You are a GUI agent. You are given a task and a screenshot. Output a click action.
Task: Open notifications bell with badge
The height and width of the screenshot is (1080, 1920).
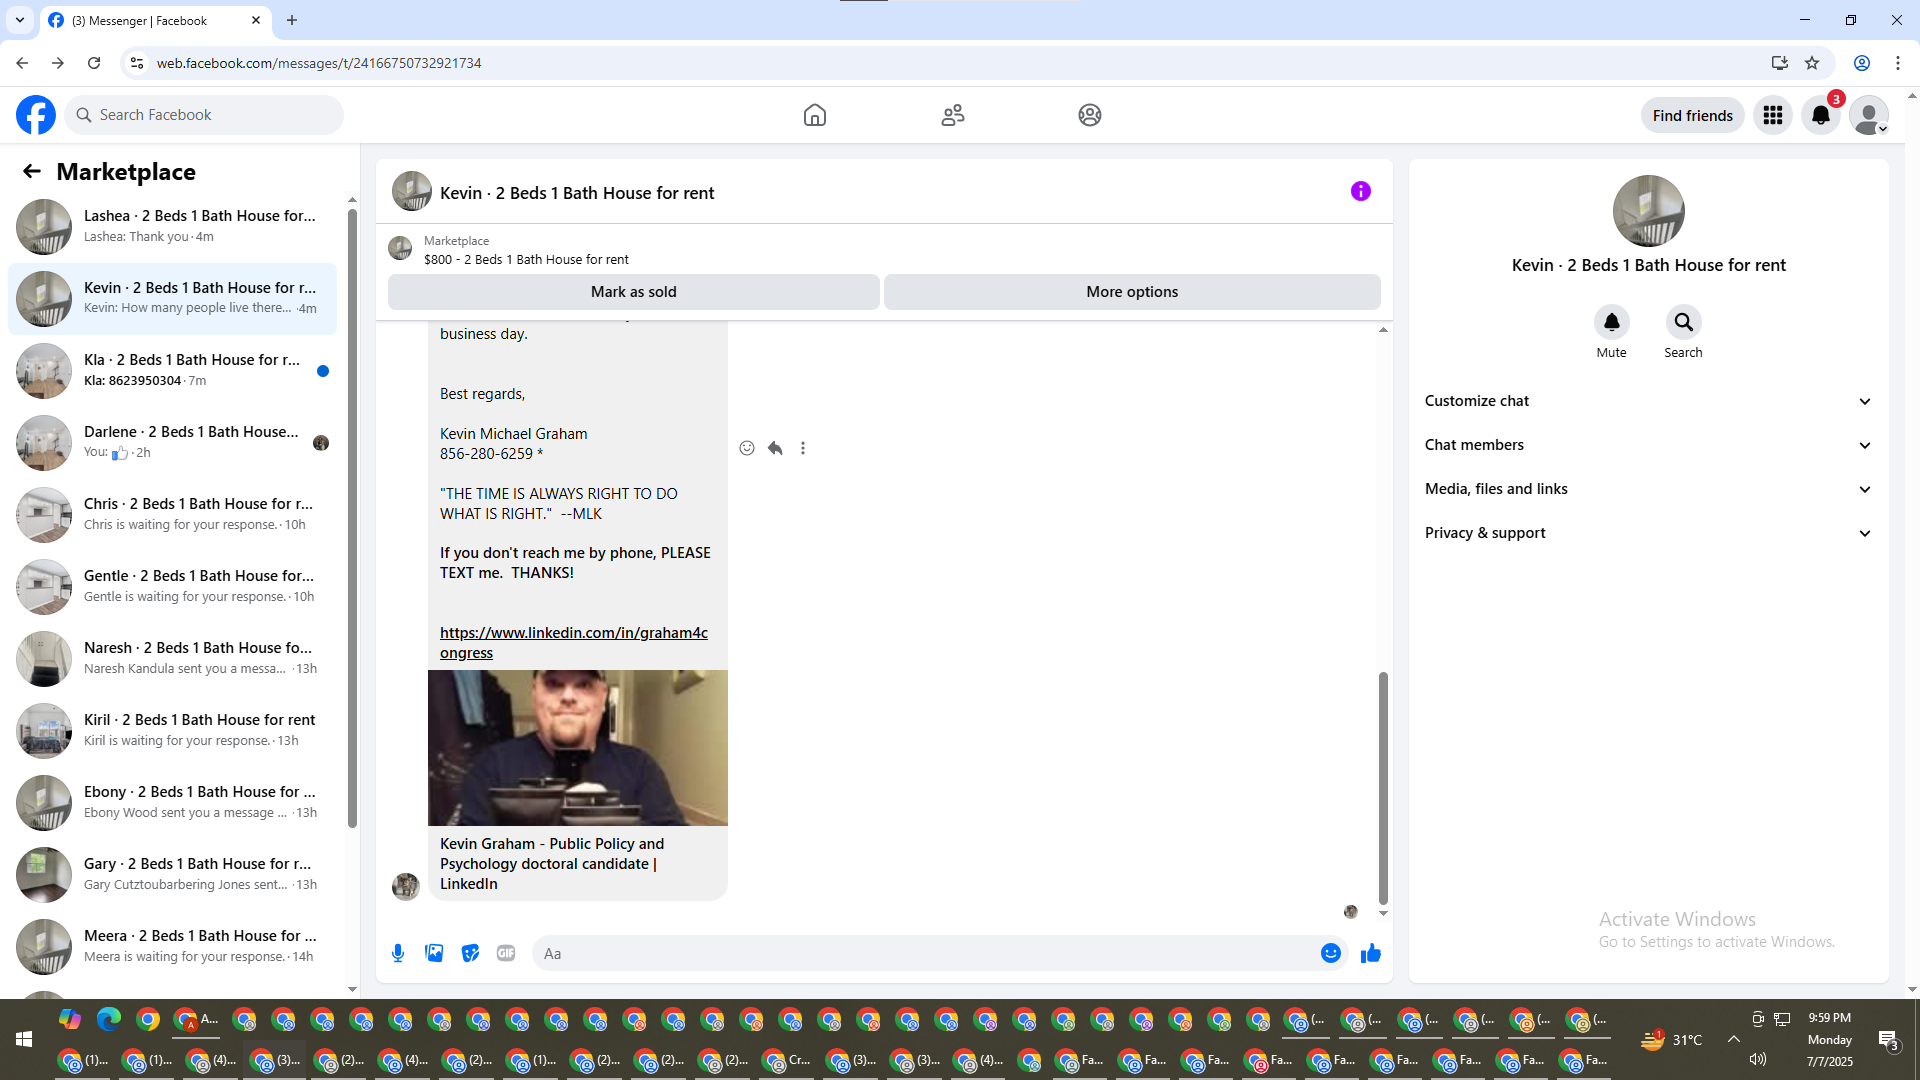click(x=1821, y=115)
